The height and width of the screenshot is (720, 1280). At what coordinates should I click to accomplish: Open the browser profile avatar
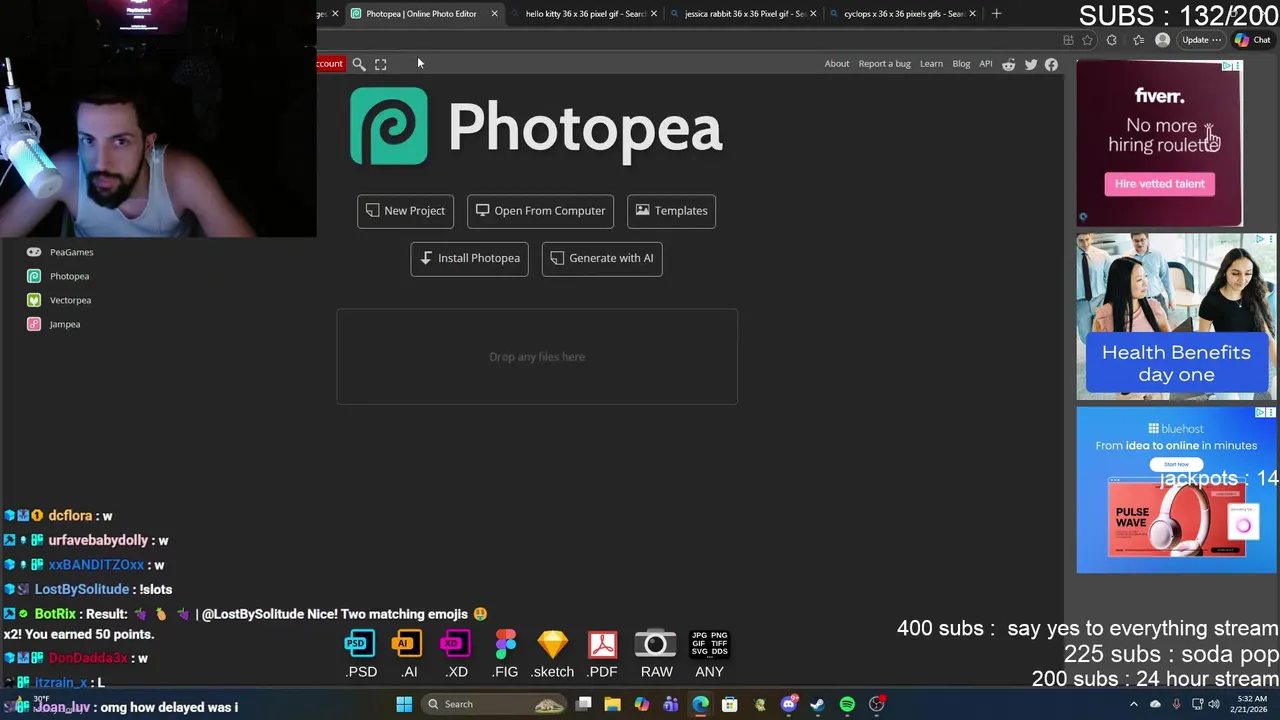[1162, 40]
